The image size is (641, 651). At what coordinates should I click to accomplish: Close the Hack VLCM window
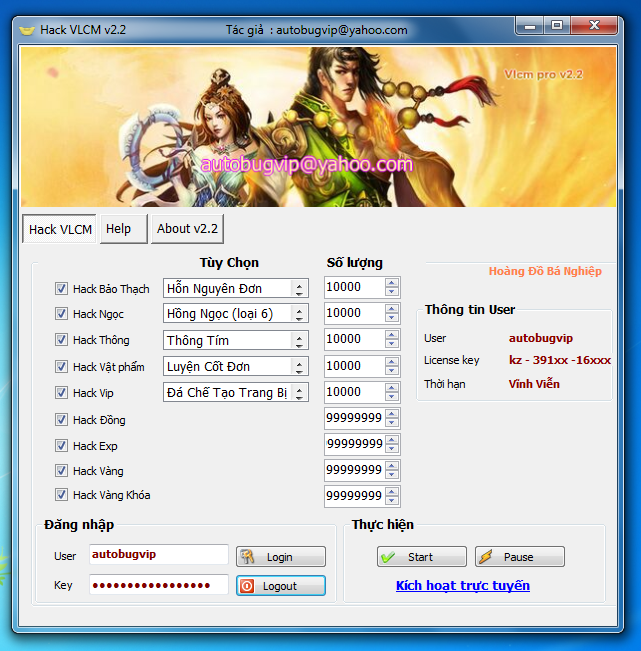click(x=594, y=26)
